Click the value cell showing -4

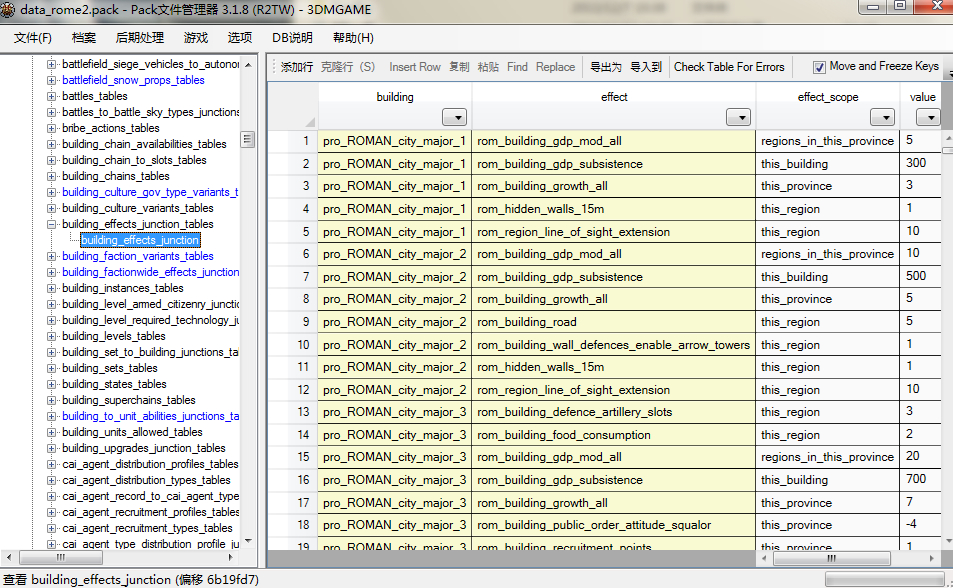coord(920,525)
